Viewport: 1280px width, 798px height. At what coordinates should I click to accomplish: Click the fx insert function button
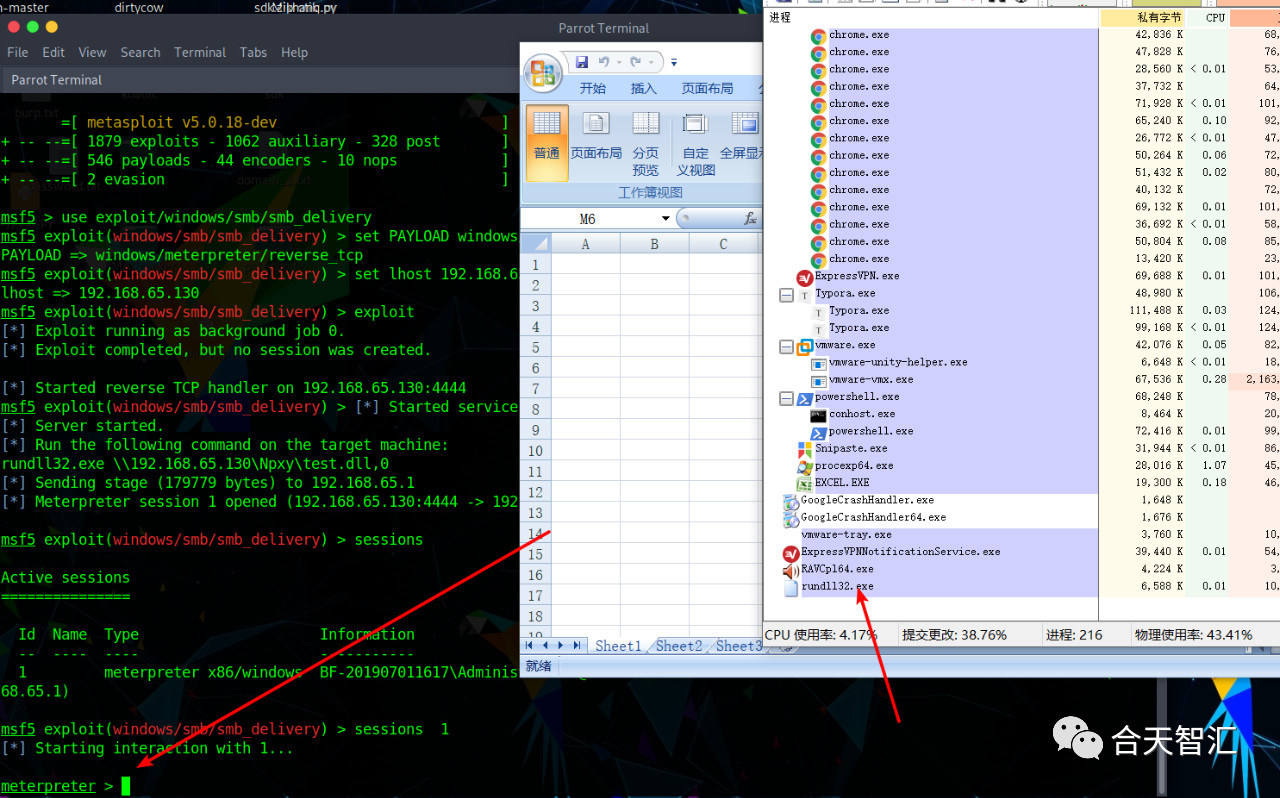coord(750,219)
